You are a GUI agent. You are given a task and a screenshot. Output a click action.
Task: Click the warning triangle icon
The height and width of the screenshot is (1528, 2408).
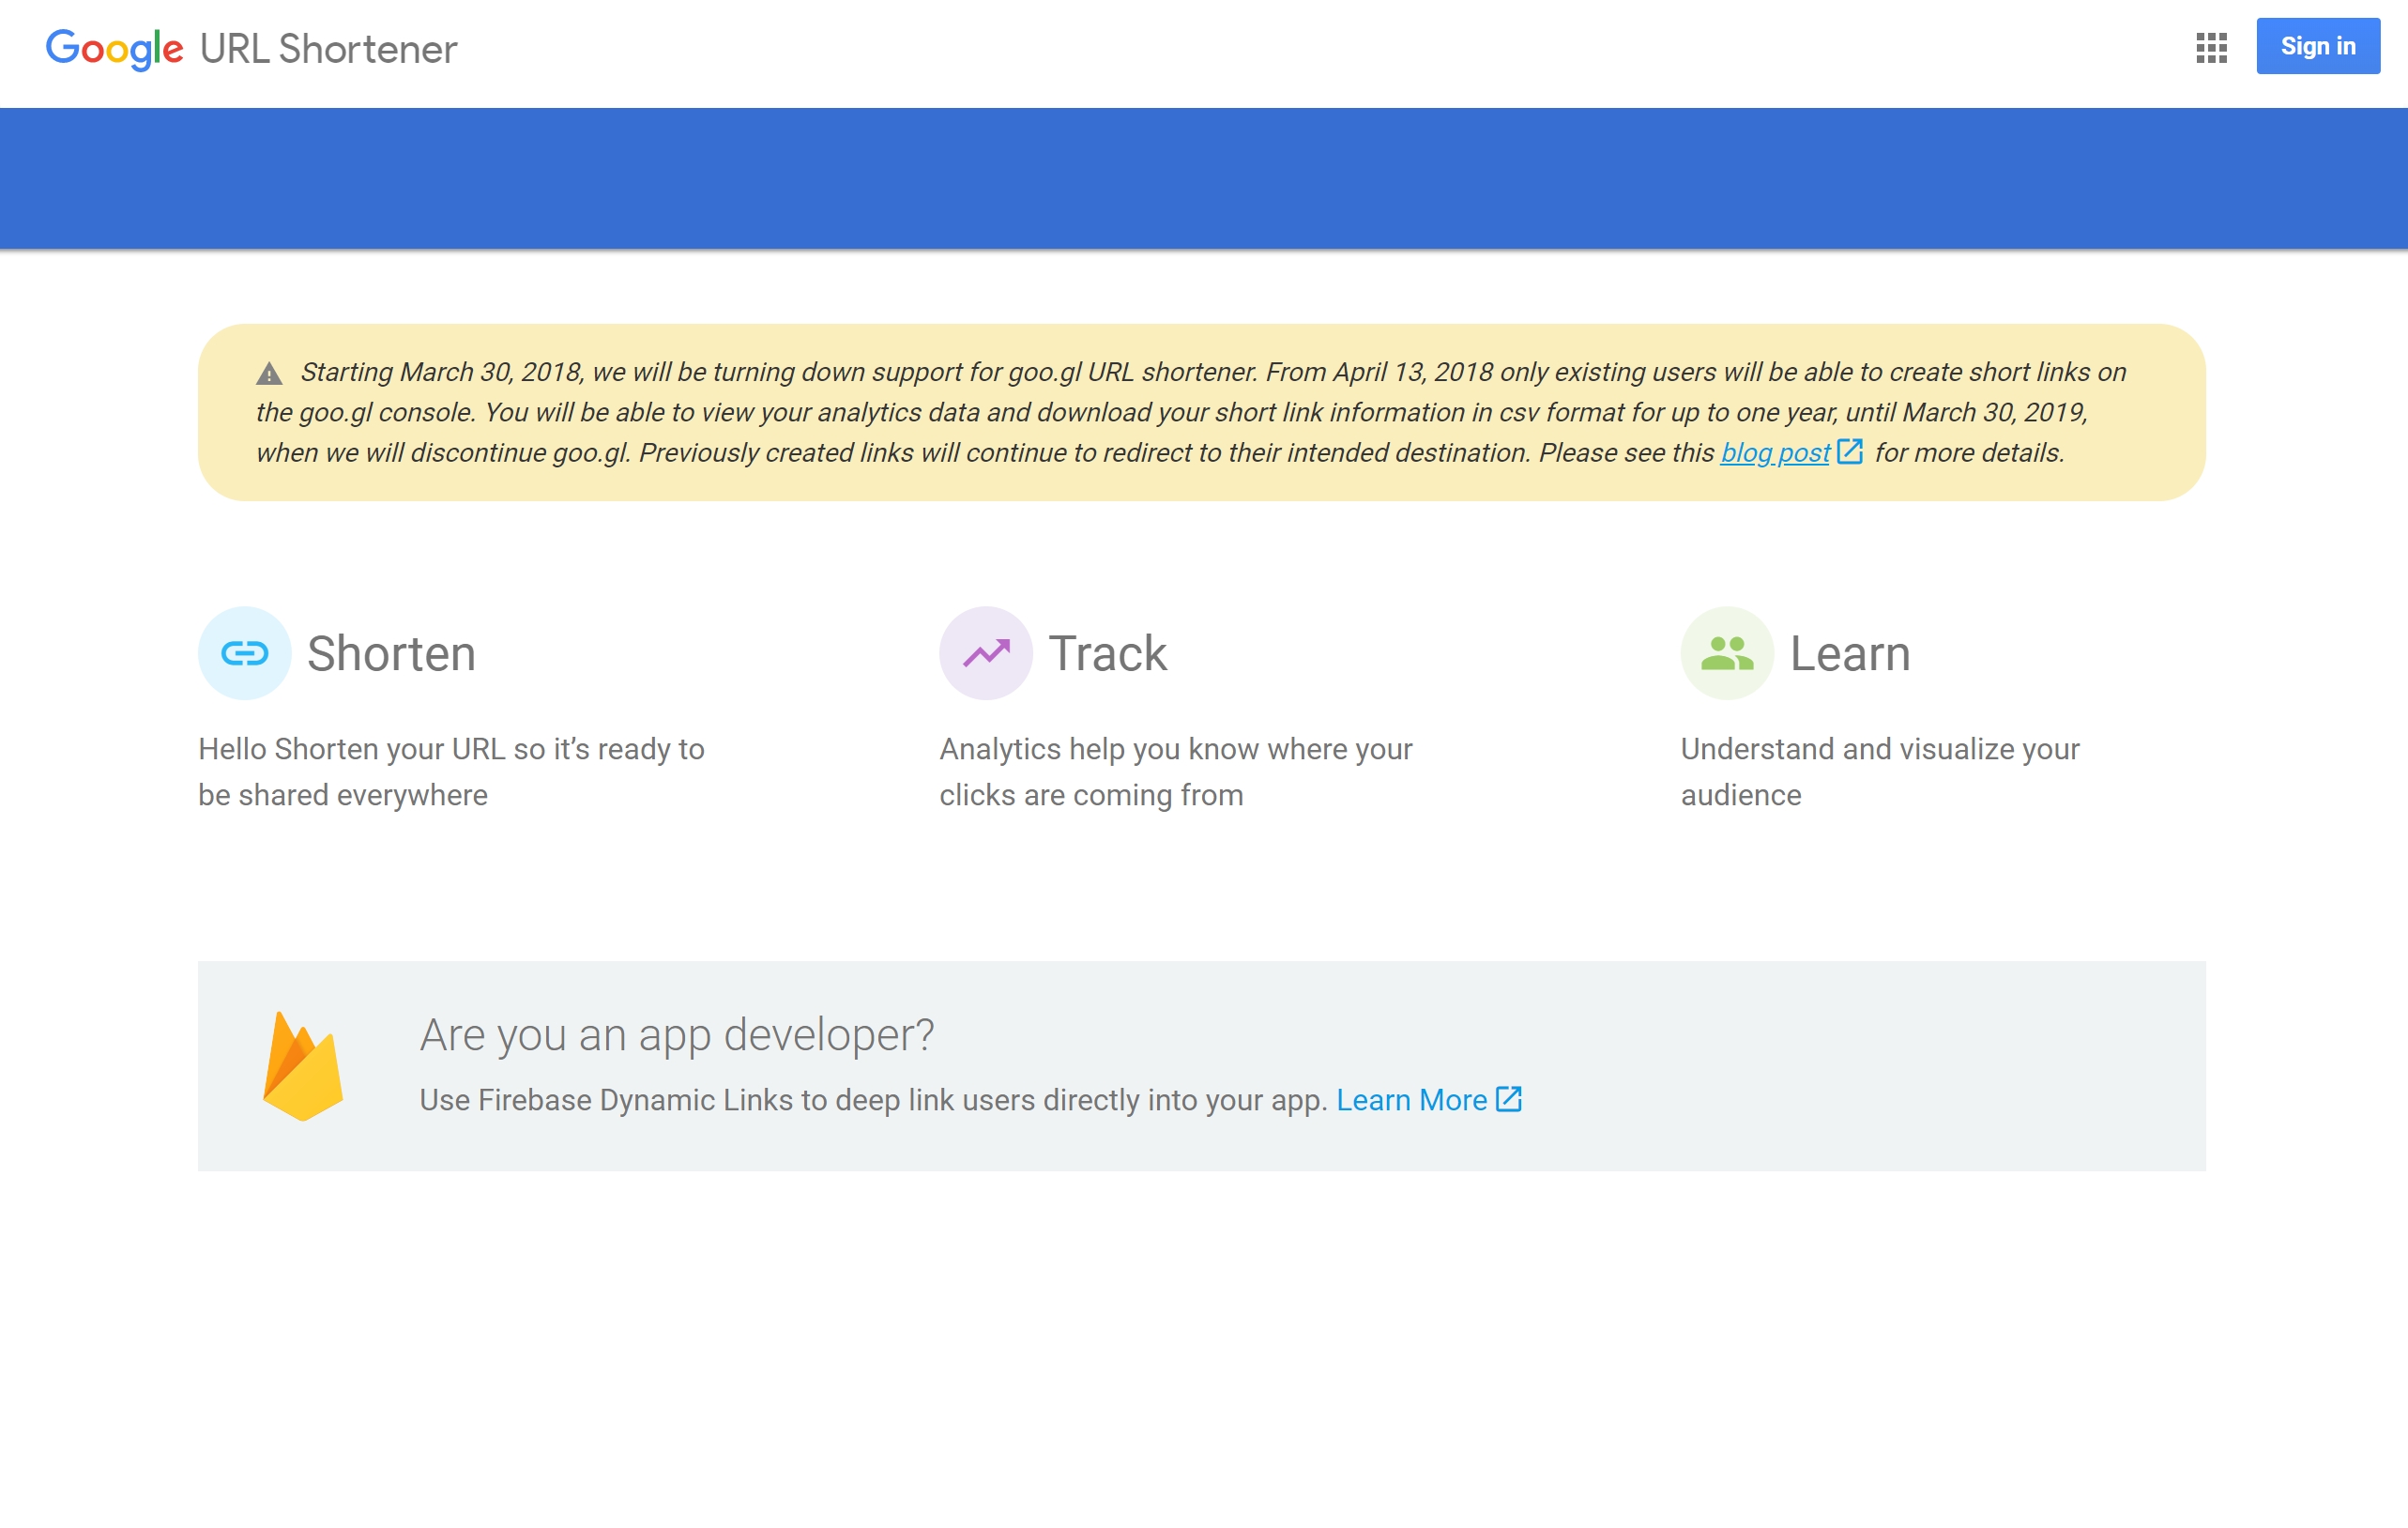pyautogui.click(x=269, y=374)
